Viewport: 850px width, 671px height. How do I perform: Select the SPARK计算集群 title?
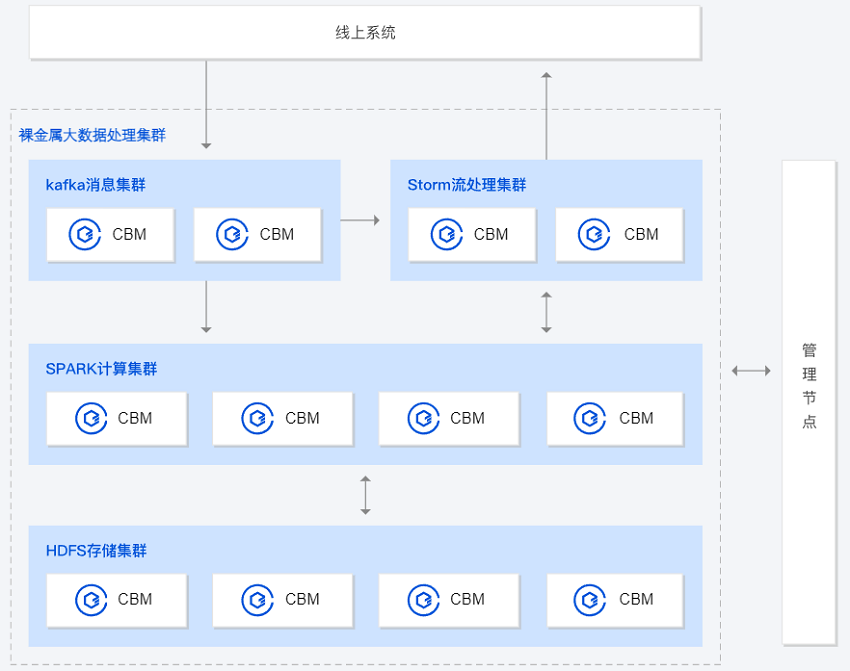101,369
